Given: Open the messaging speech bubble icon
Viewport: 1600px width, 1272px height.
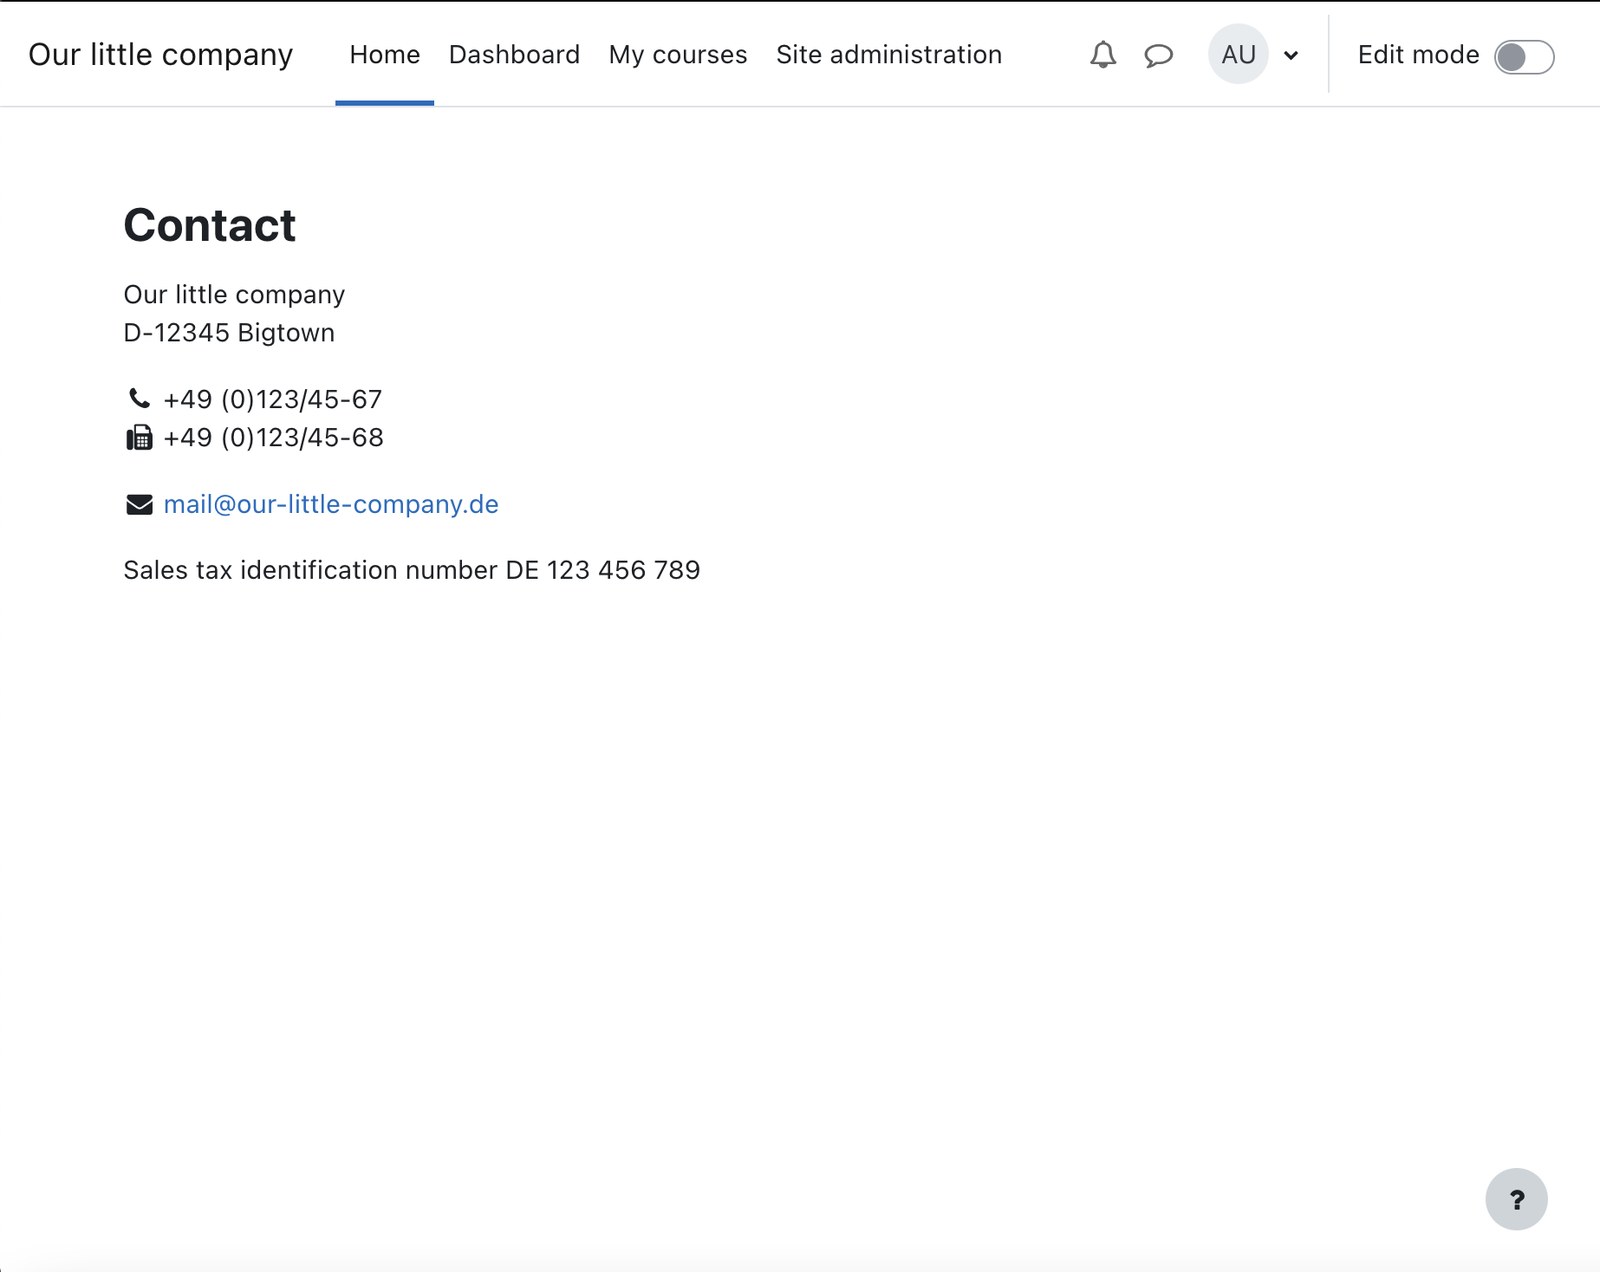Looking at the screenshot, I should [x=1158, y=55].
